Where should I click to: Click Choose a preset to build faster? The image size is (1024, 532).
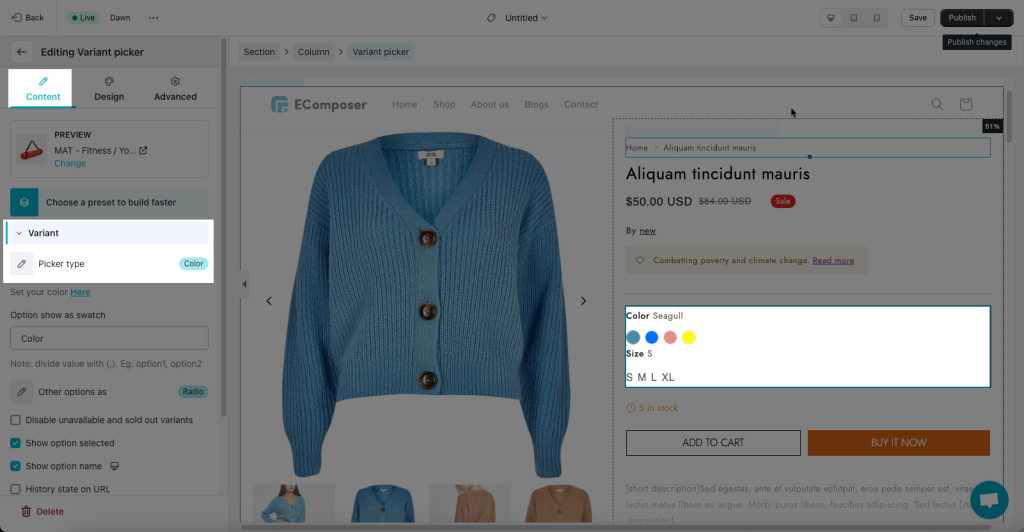point(109,202)
